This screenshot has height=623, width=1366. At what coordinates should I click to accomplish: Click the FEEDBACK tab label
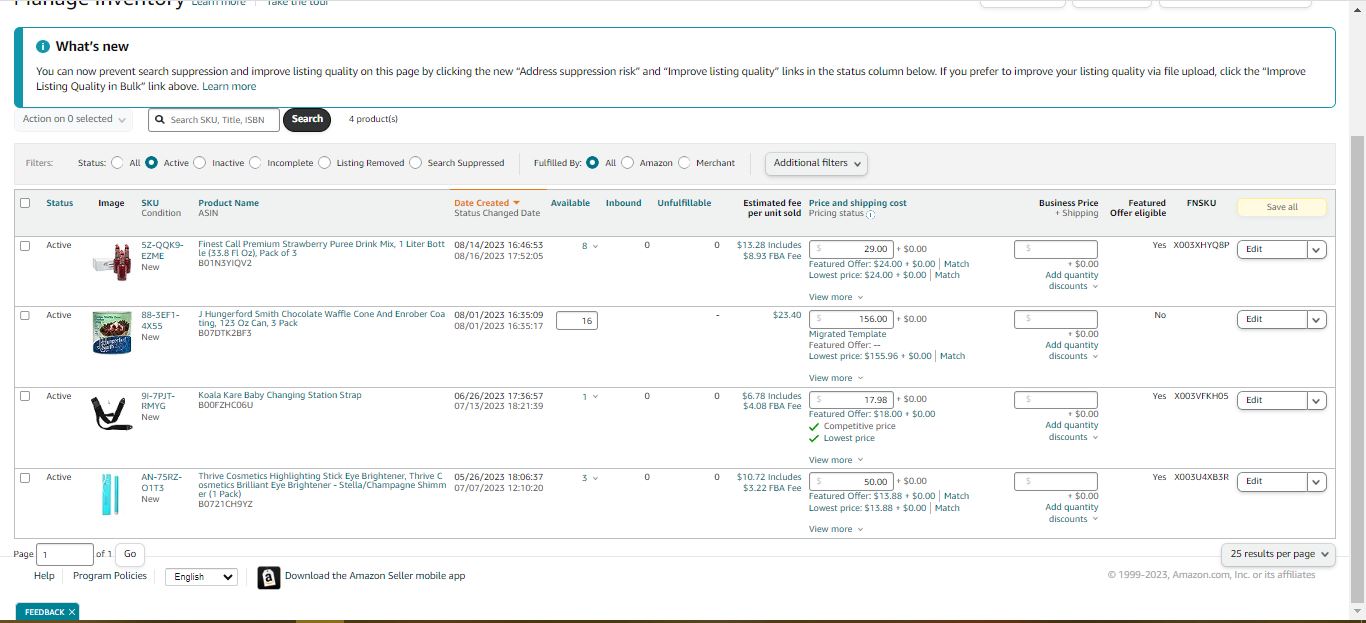[x=44, y=612]
